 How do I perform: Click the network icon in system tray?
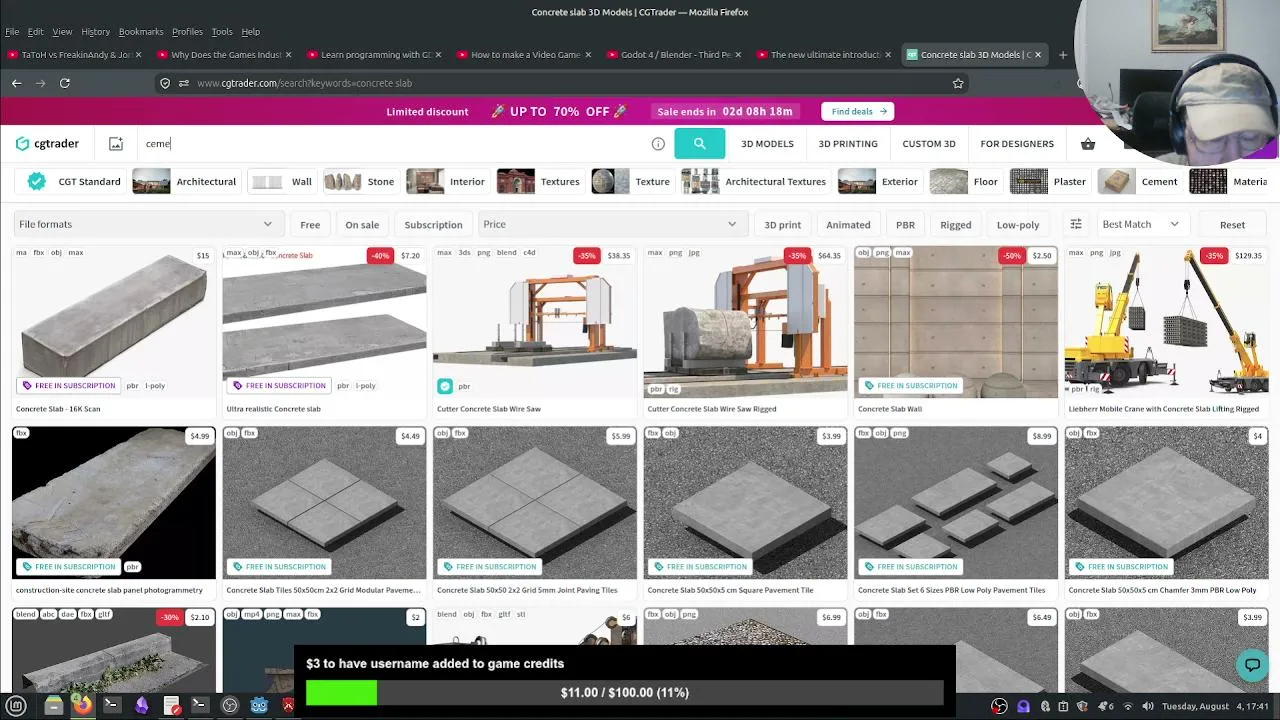[x=1128, y=706]
